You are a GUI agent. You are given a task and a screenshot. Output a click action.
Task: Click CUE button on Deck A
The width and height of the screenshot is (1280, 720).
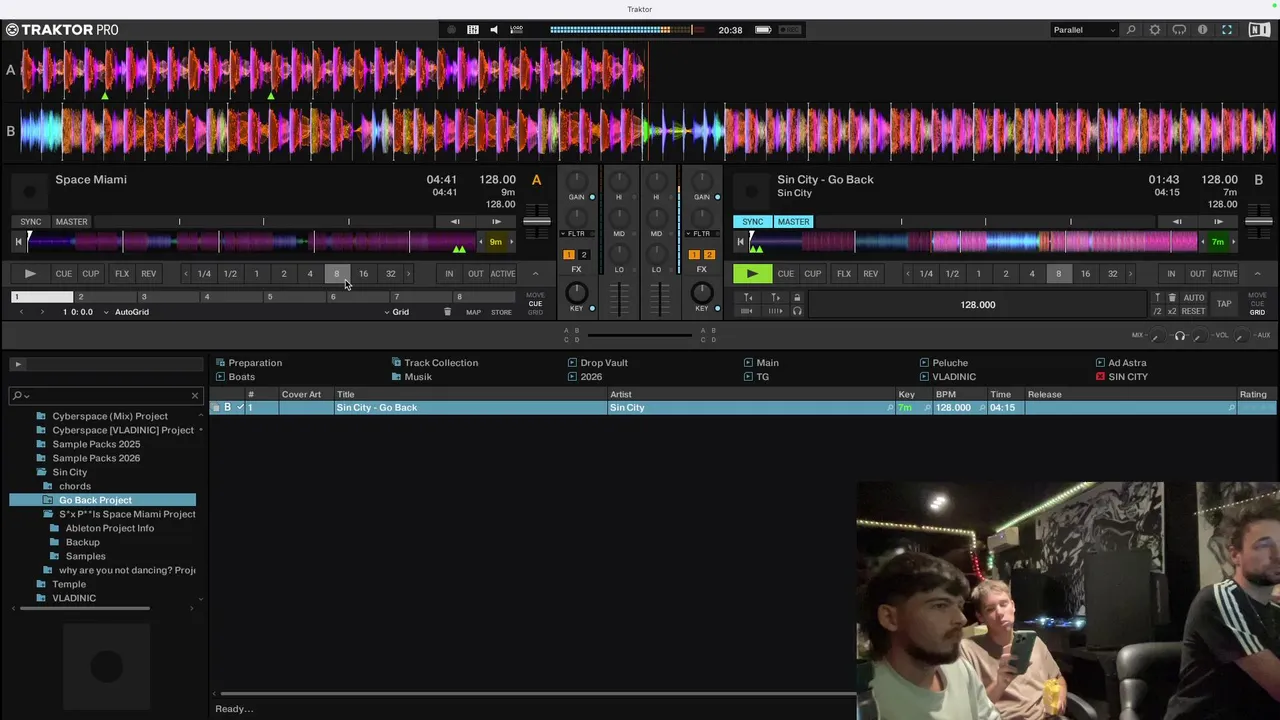point(64,274)
